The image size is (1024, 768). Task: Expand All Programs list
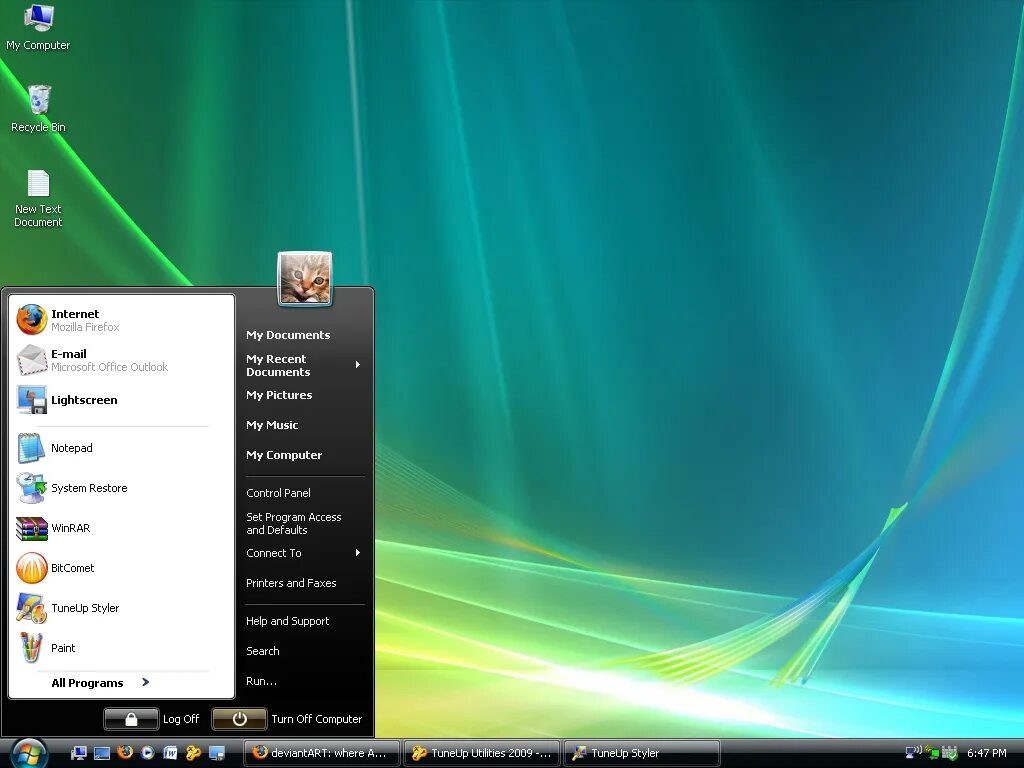(101, 682)
